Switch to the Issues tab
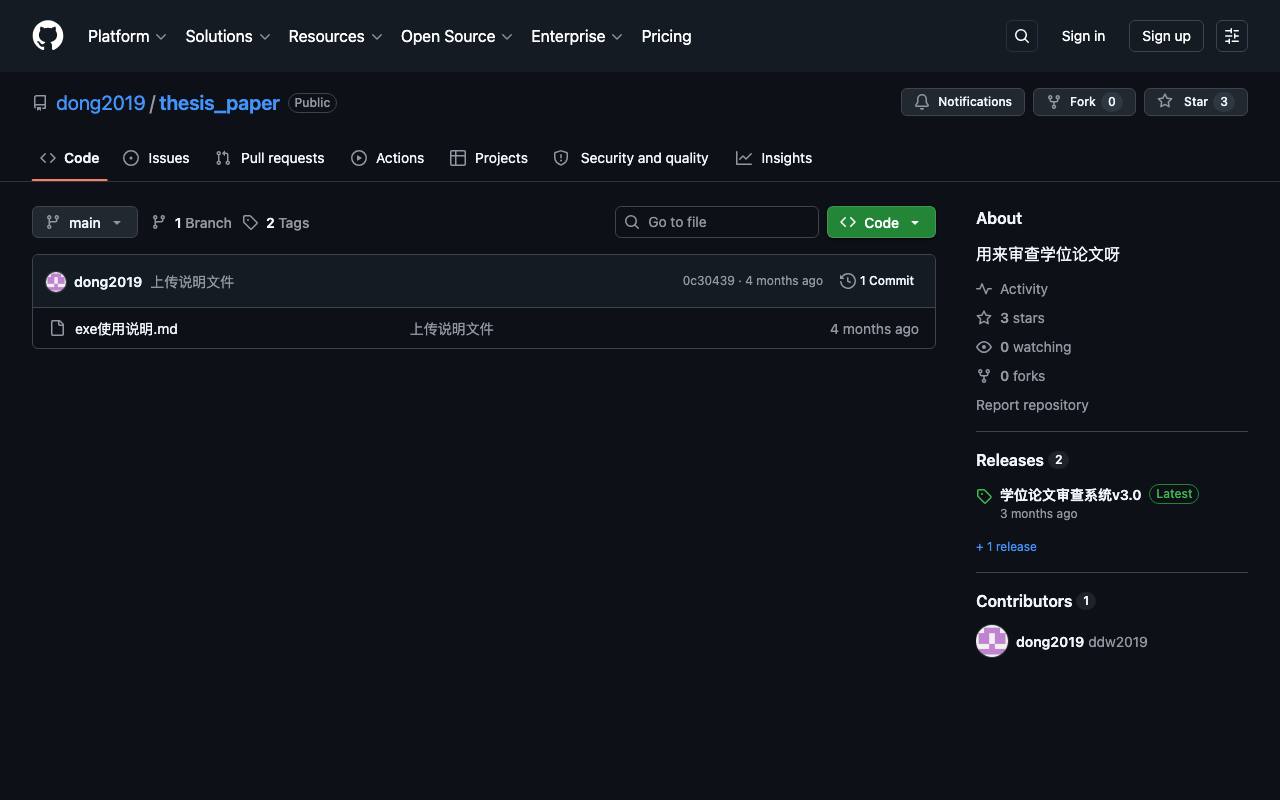Screen dimensions: 1280x800 pyautogui.click(x=156, y=158)
